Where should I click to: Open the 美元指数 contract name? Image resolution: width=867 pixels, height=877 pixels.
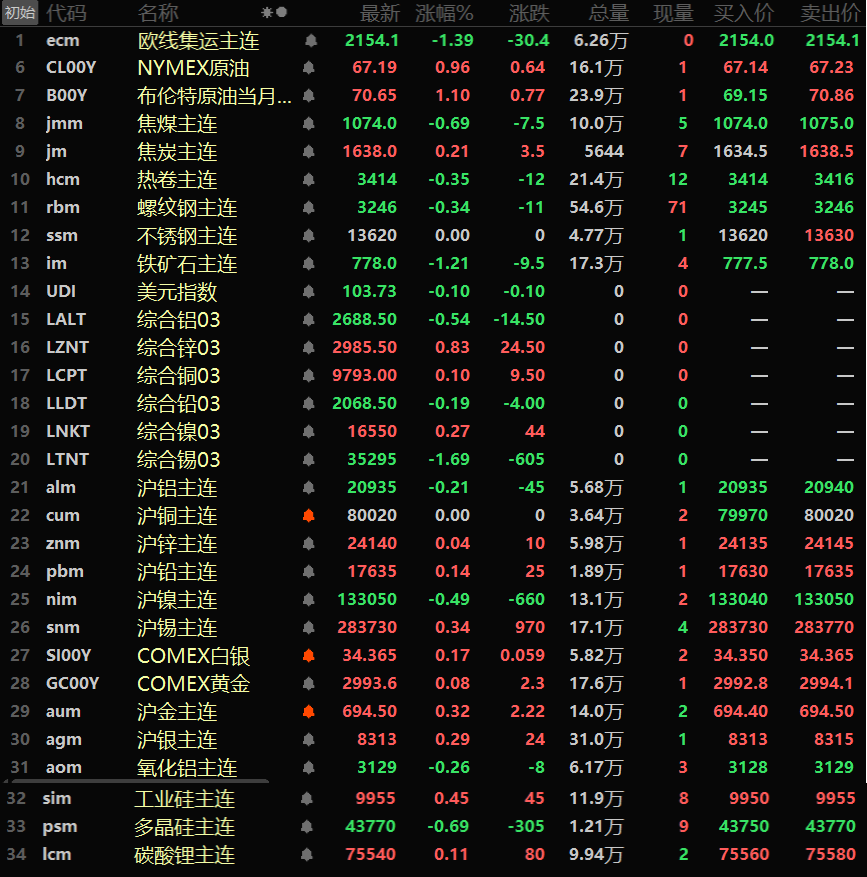pos(177,292)
